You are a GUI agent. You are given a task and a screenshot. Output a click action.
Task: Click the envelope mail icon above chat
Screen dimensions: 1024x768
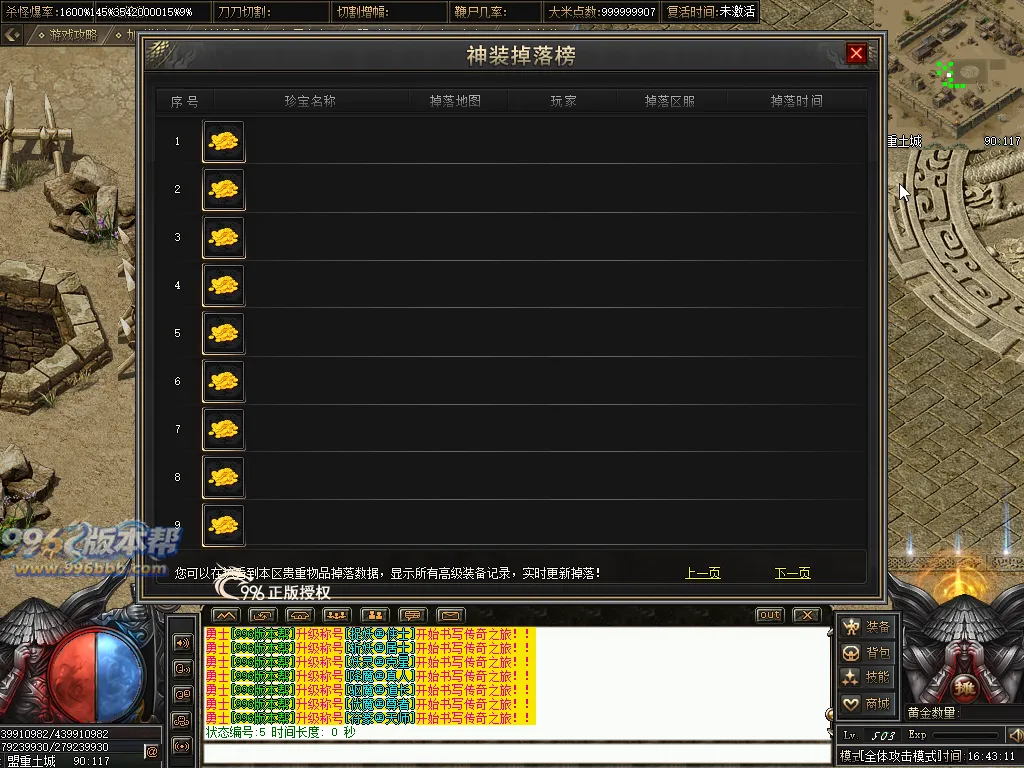point(450,615)
